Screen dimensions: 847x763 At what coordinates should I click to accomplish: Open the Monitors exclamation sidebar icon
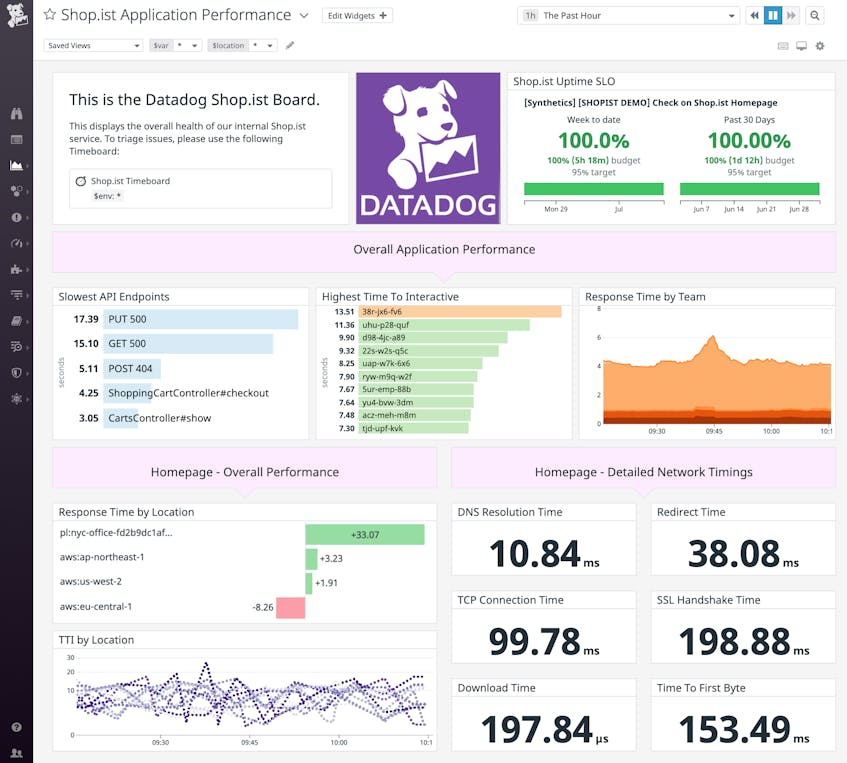pos(17,217)
